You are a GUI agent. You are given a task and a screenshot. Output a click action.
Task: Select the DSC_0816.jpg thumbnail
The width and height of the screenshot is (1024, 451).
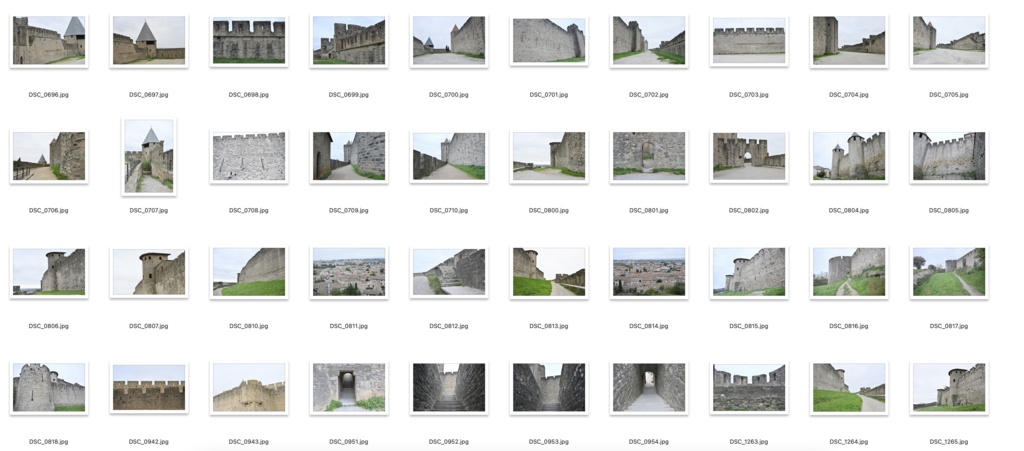[x=849, y=272]
